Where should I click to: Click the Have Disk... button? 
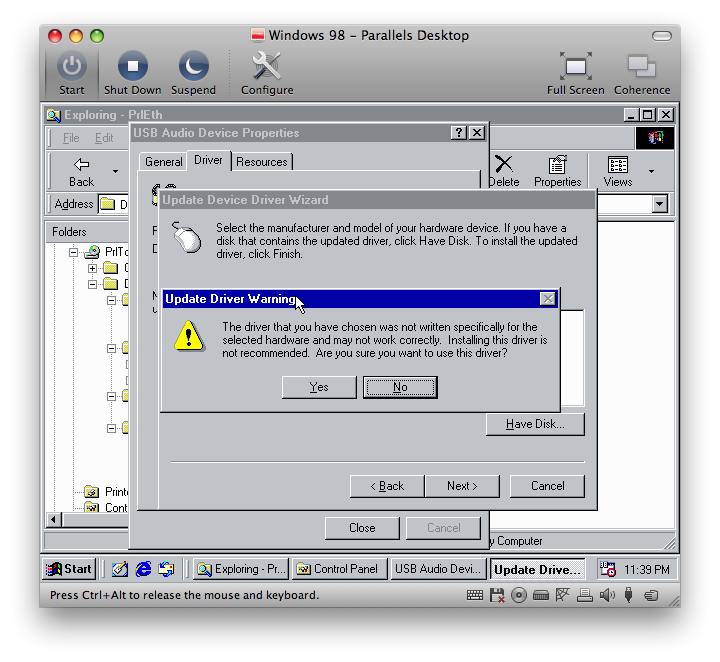coord(535,424)
